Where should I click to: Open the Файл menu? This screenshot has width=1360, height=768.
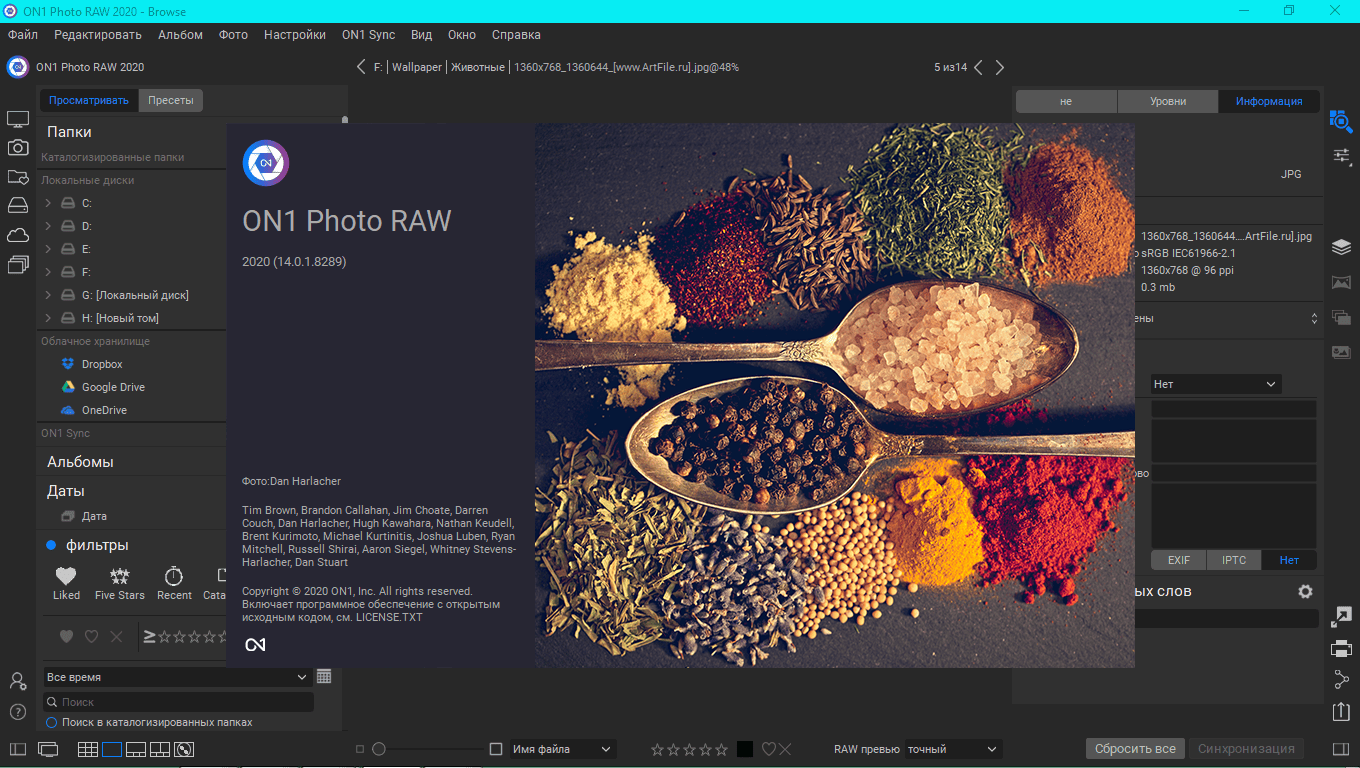tap(22, 34)
